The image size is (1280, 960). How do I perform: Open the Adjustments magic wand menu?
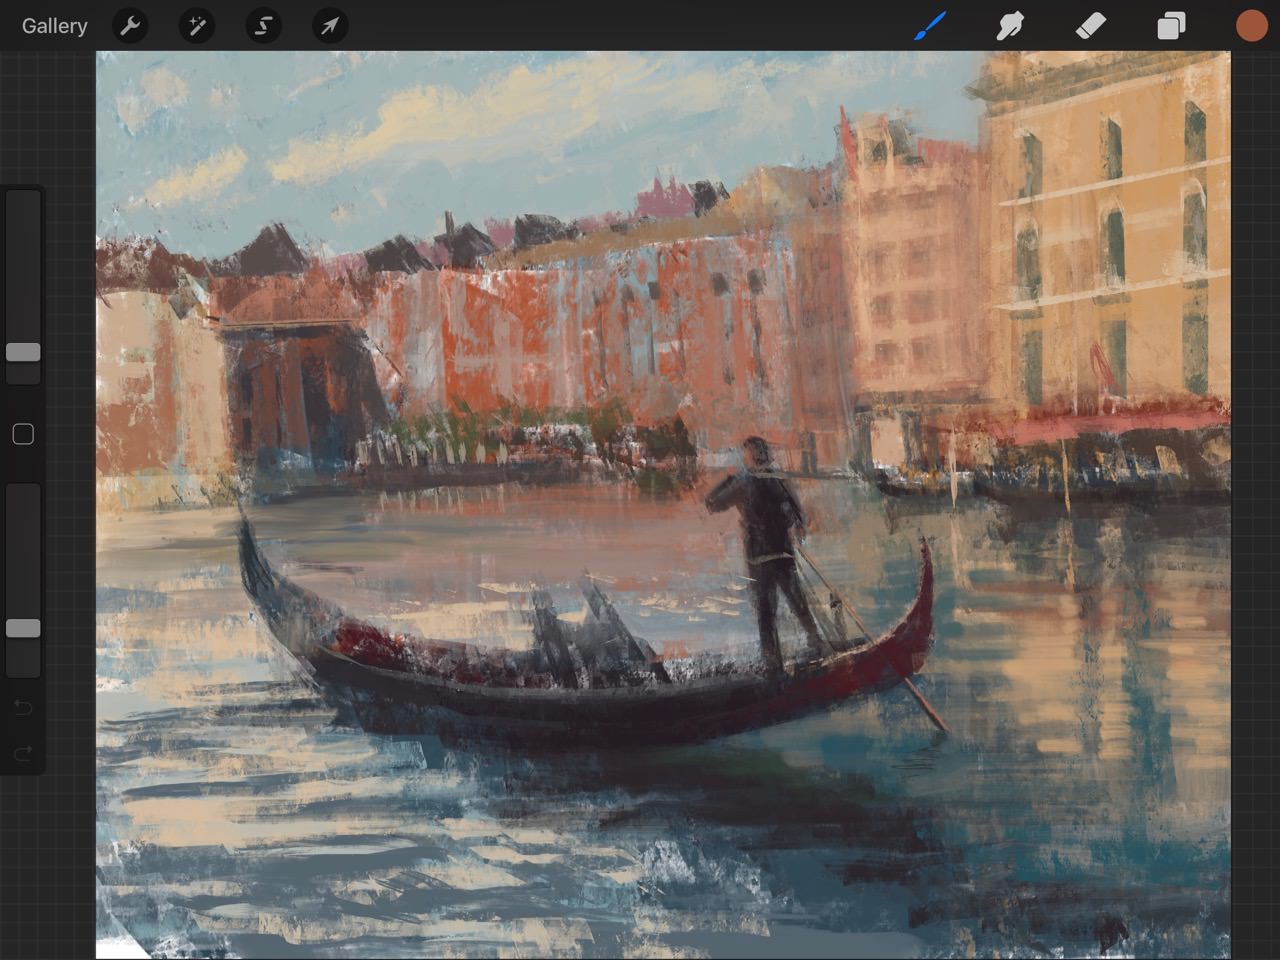pos(197,26)
